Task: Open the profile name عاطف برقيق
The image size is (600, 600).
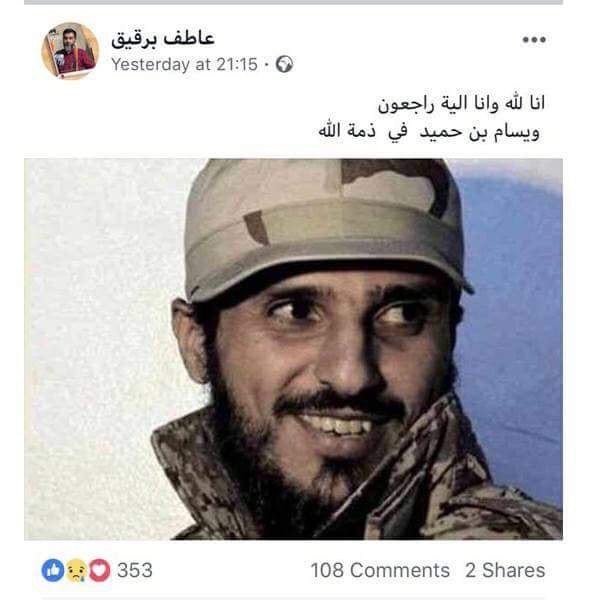Action: click(x=163, y=39)
